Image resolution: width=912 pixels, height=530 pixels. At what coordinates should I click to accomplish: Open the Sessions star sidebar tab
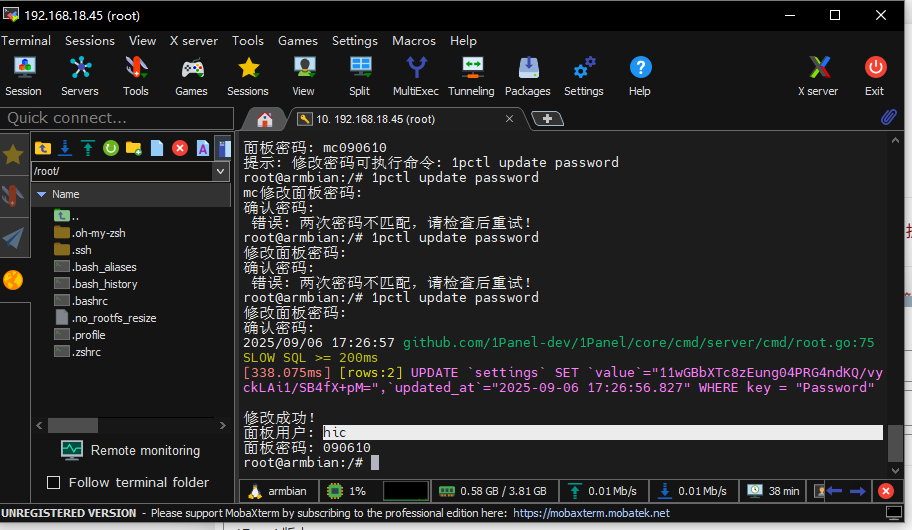13,155
